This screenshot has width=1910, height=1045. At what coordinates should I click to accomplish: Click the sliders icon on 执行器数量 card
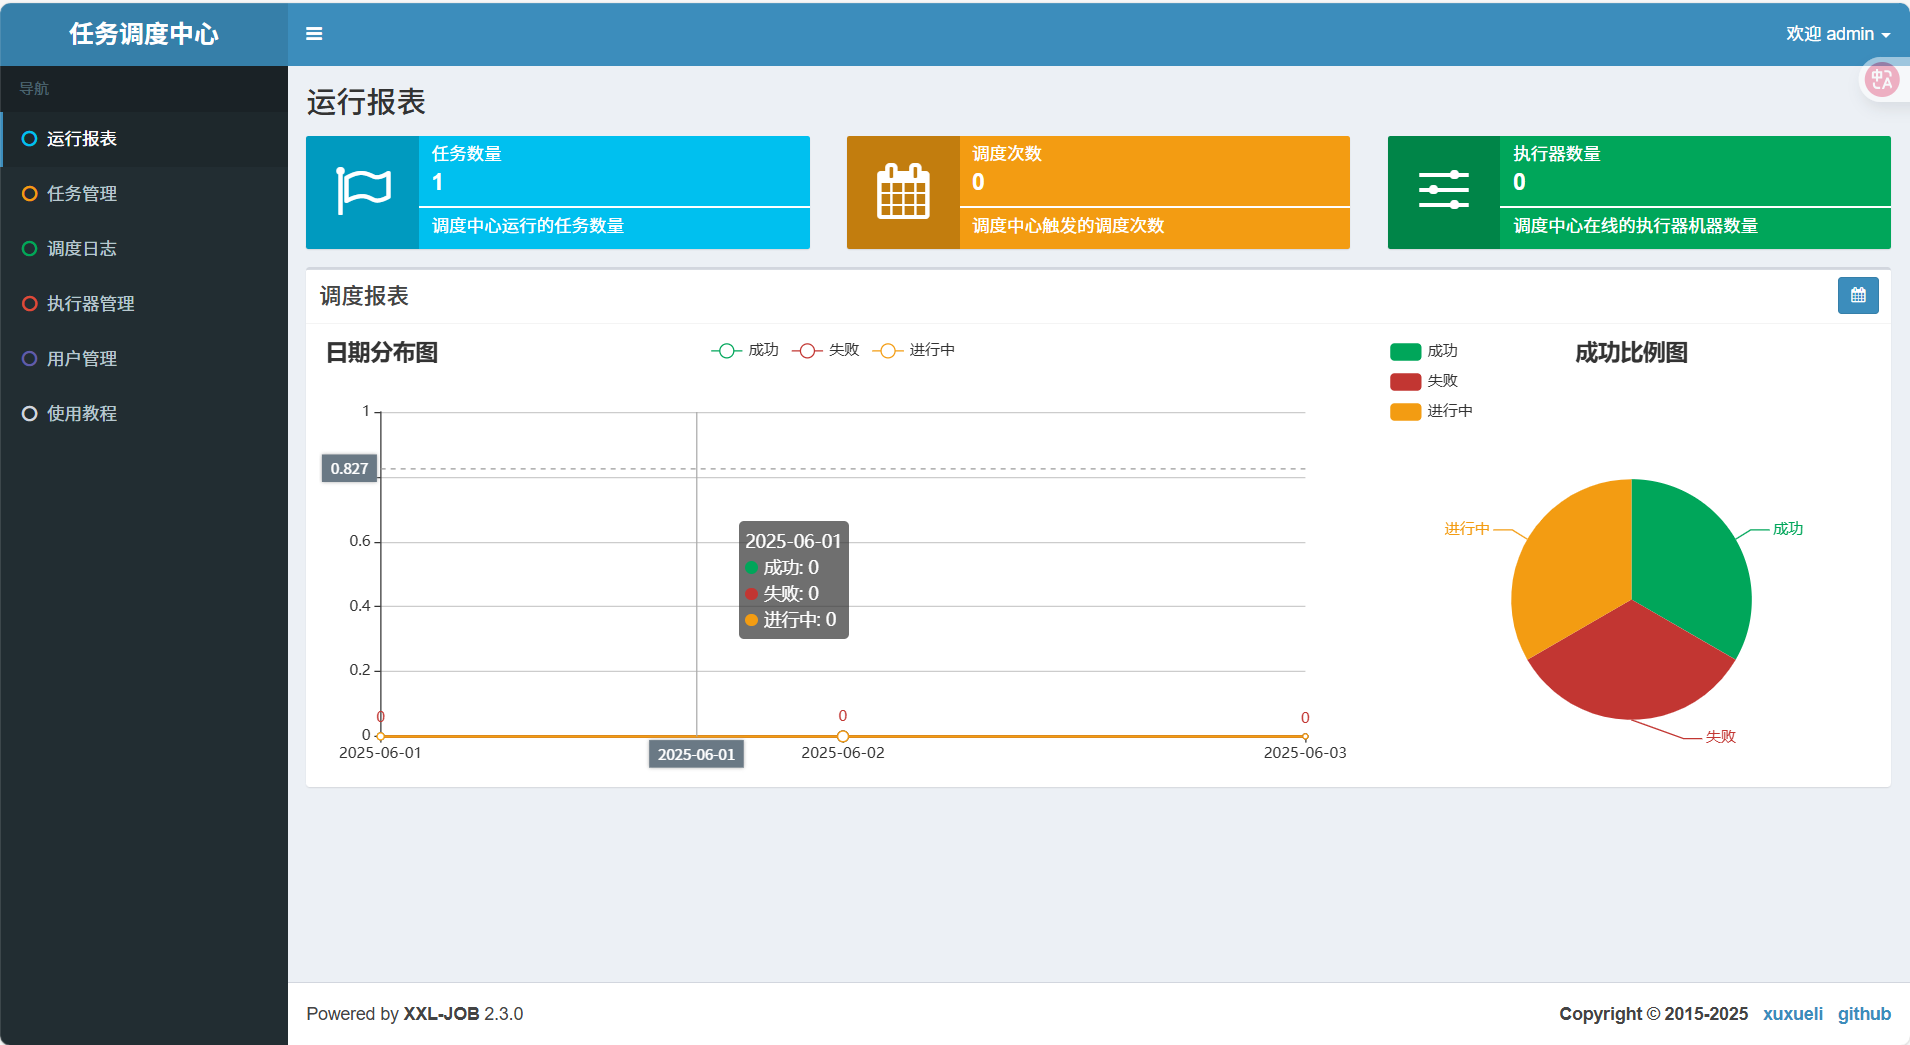(x=1444, y=188)
